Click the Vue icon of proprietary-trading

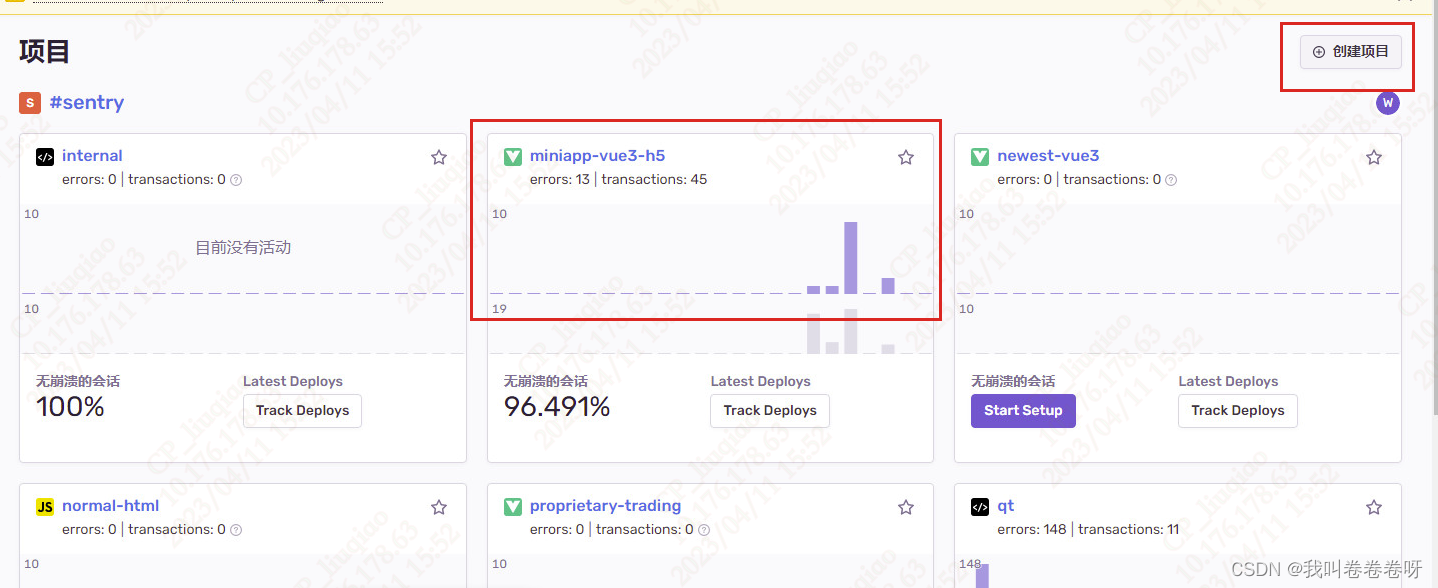coord(512,507)
